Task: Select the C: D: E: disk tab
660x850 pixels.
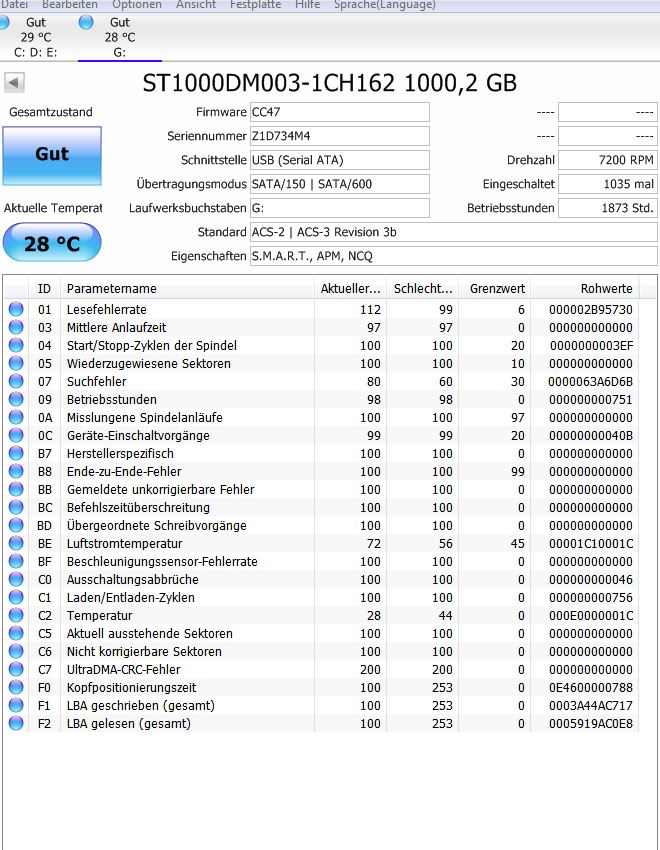Action: point(36,37)
